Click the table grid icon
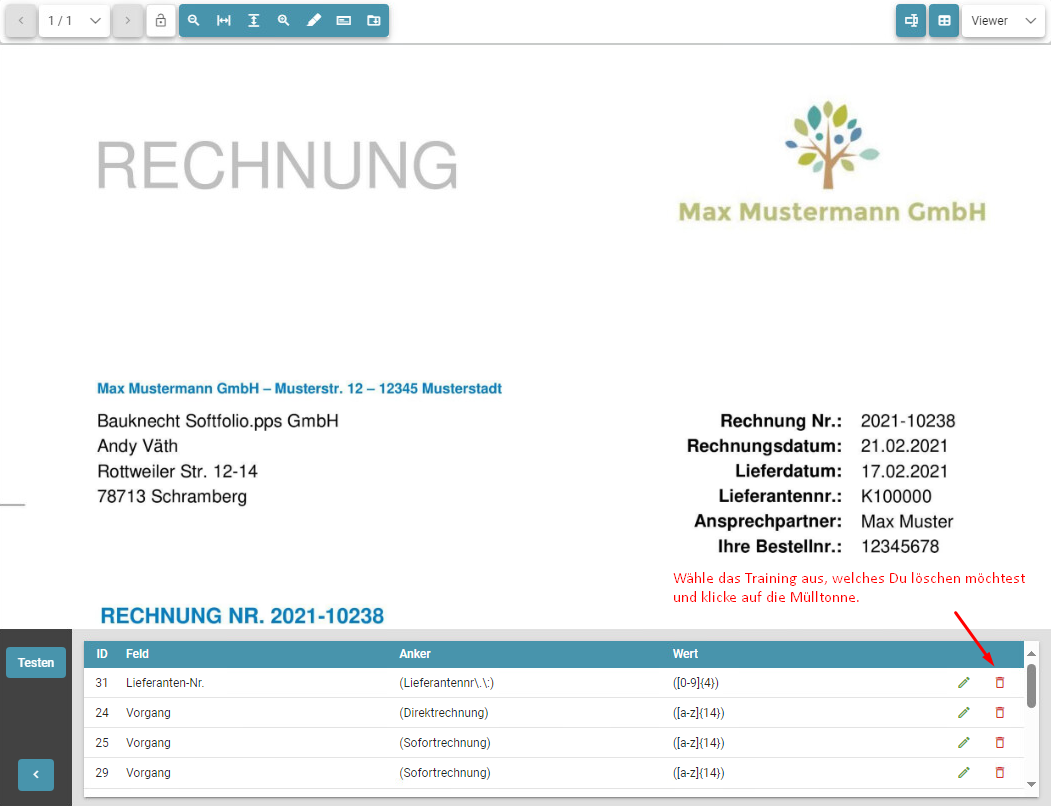Screen dimensions: 1051x806 point(943,21)
